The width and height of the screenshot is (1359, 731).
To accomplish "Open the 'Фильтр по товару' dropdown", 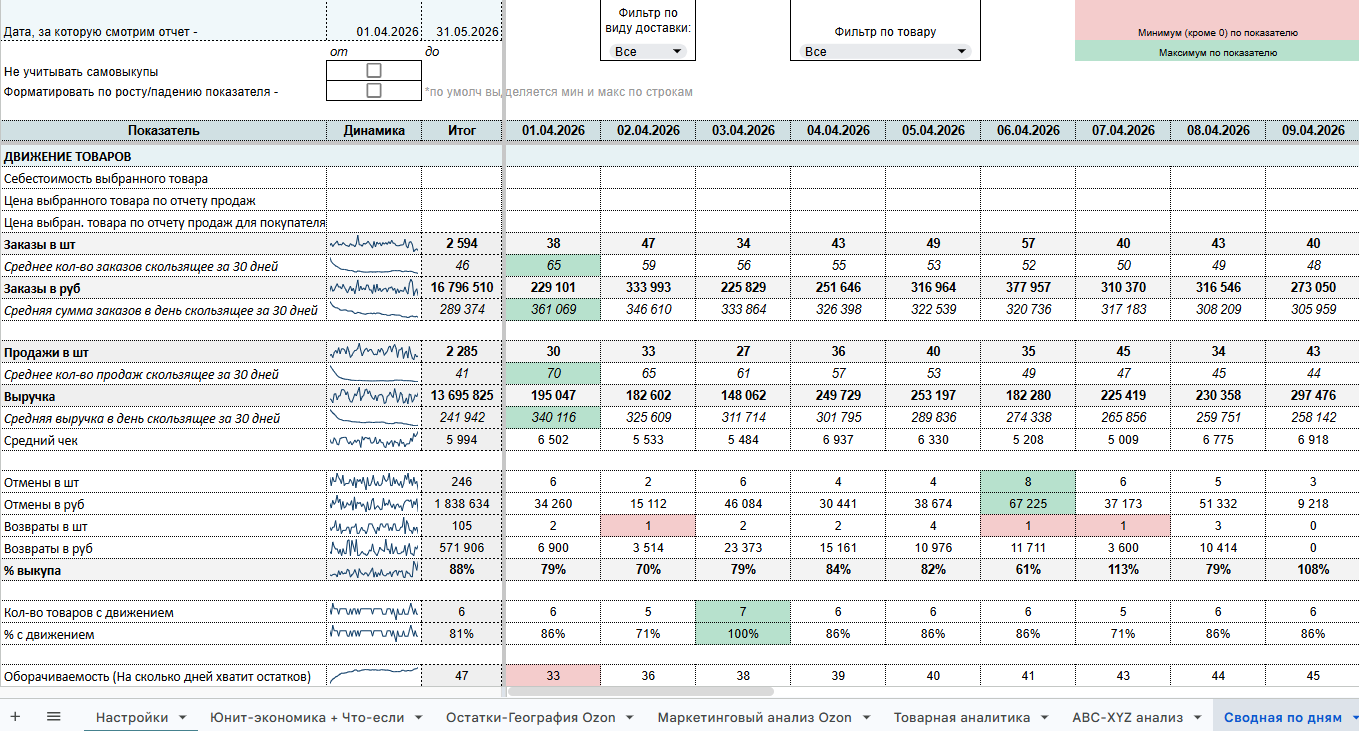I will click(887, 51).
